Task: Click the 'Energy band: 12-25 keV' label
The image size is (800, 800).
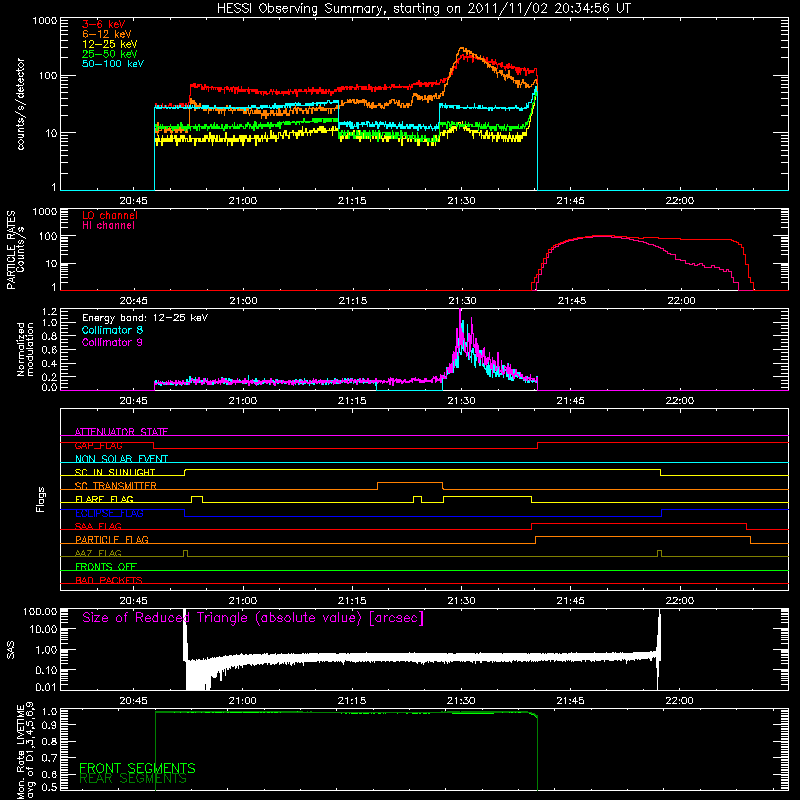Action: [145, 318]
